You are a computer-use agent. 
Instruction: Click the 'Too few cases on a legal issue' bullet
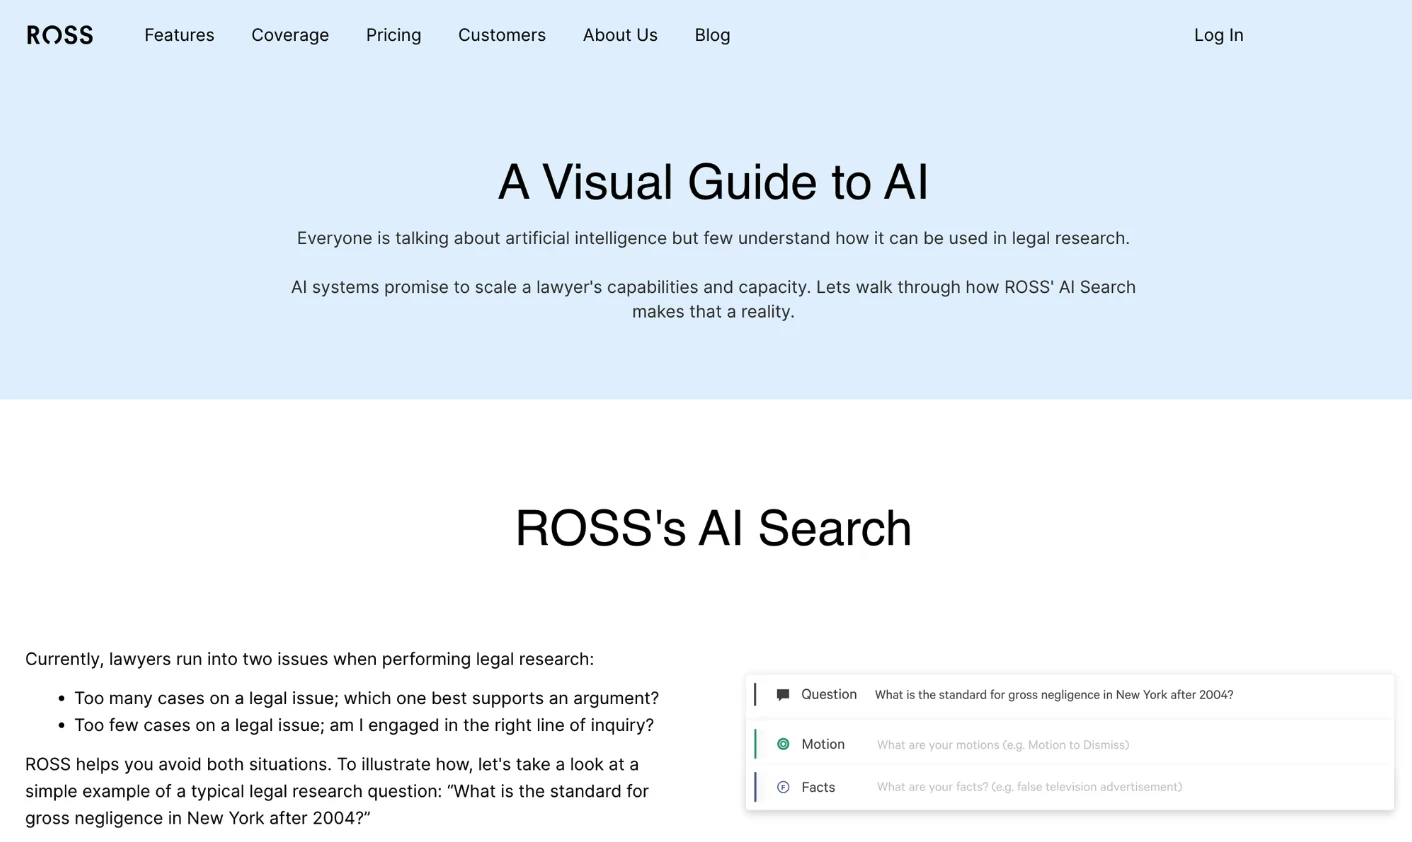pos(364,725)
